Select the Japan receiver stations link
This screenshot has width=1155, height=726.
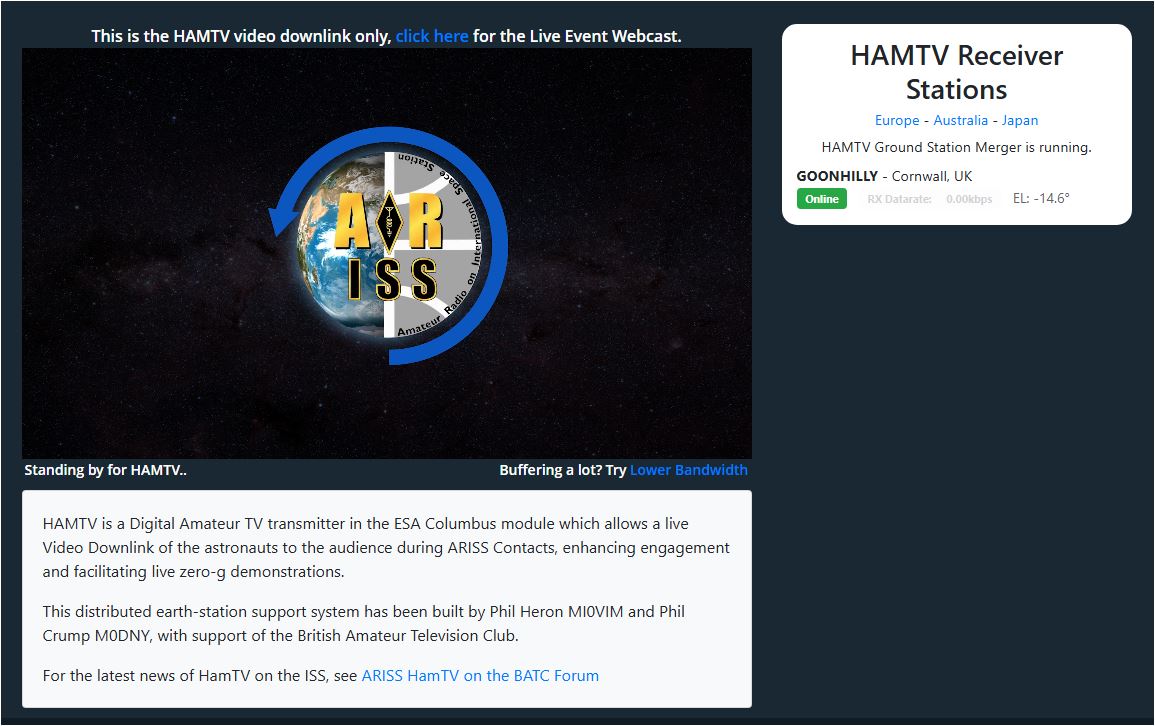1019,120
